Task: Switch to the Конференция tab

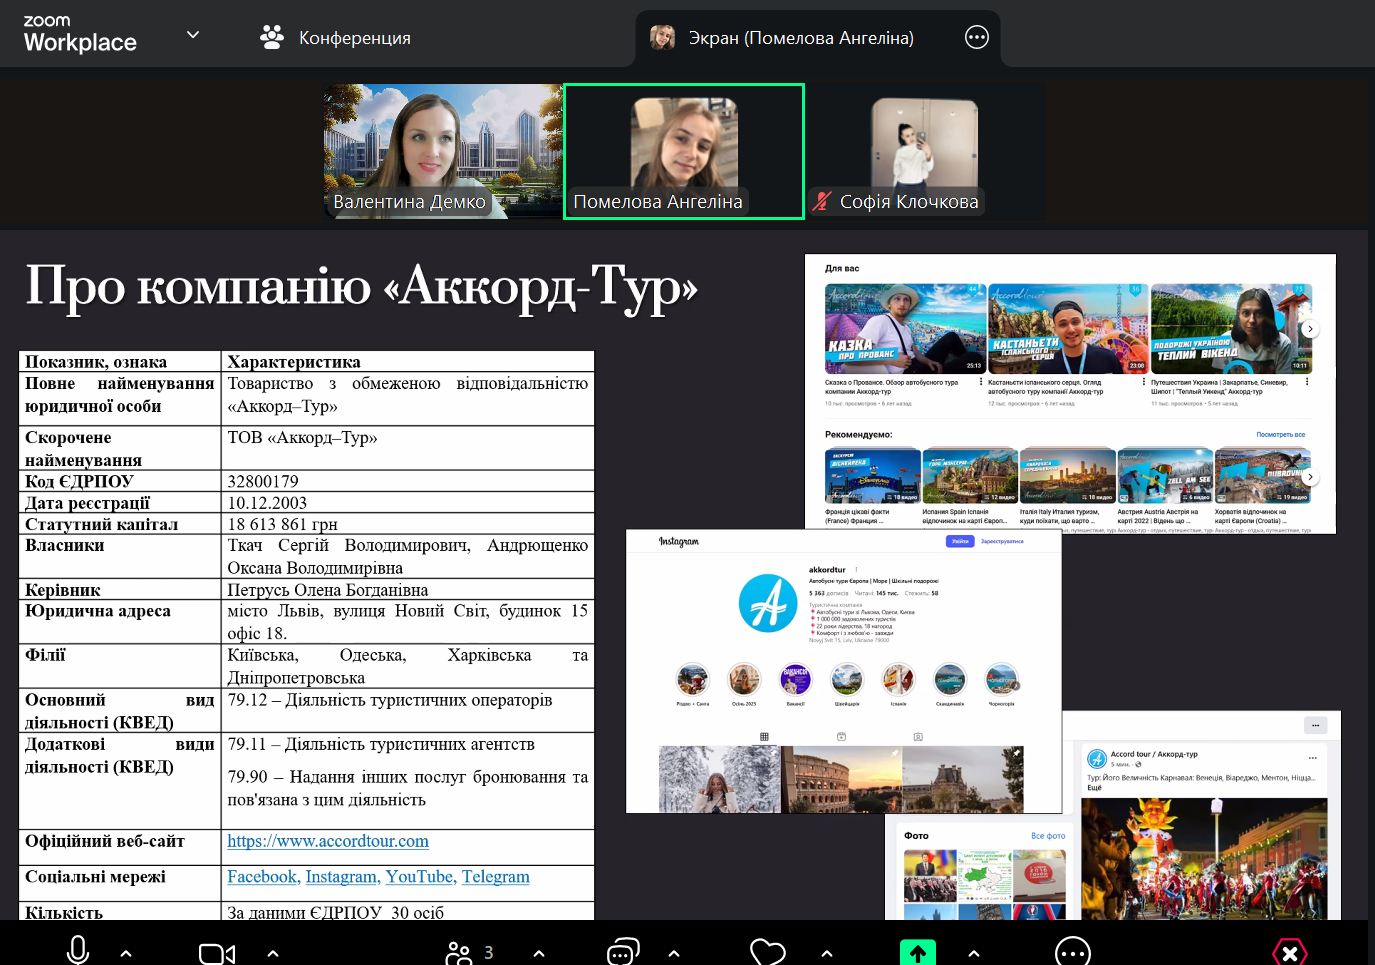Action: [335, 38]
